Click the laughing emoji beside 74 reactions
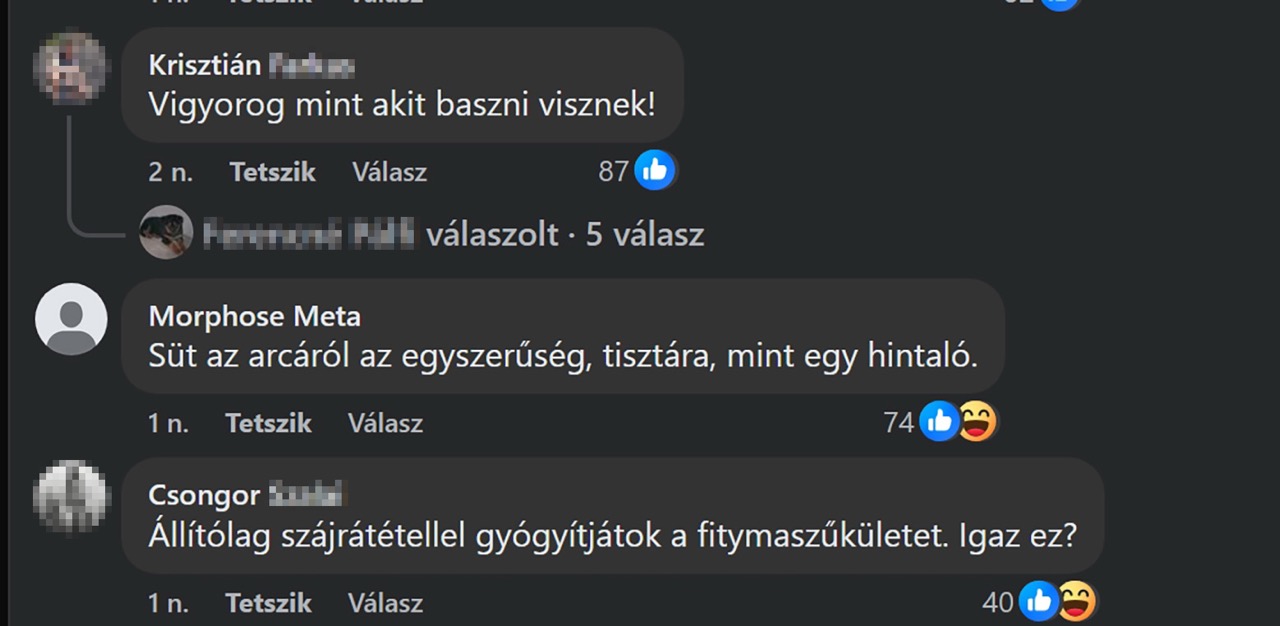 (x=976, y=422)
